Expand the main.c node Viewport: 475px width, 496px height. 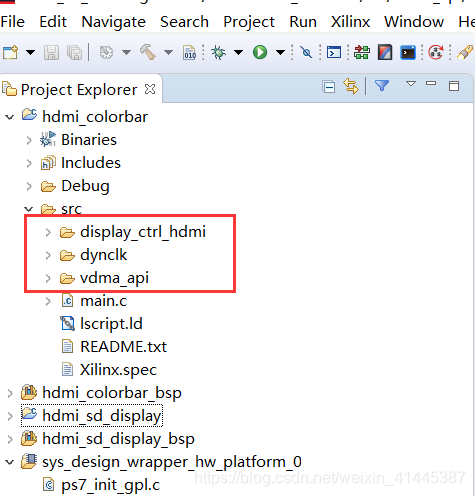click(48, 301)
